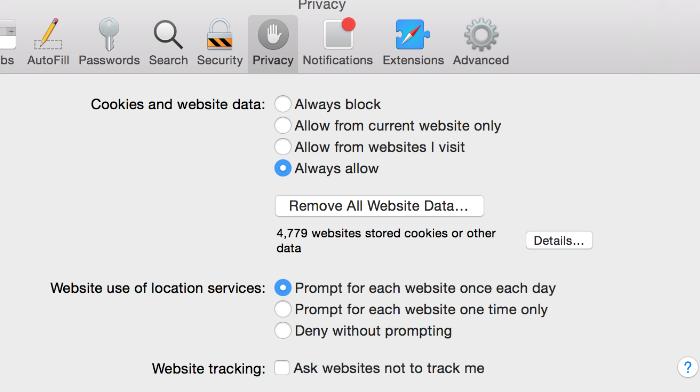700x392 pixels.
Task: Open the Extensions puzzle piece pane
Action: tap(413, 35)
